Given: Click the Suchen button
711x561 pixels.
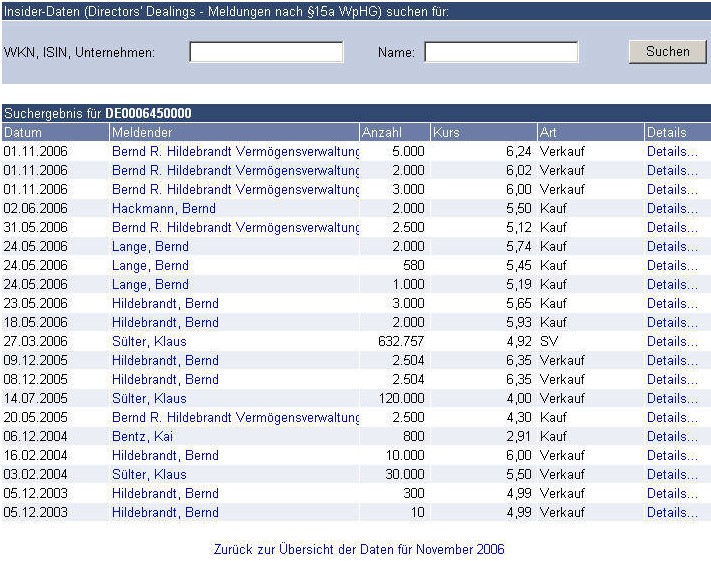Looking at the screenshot, I should [667, 51].
